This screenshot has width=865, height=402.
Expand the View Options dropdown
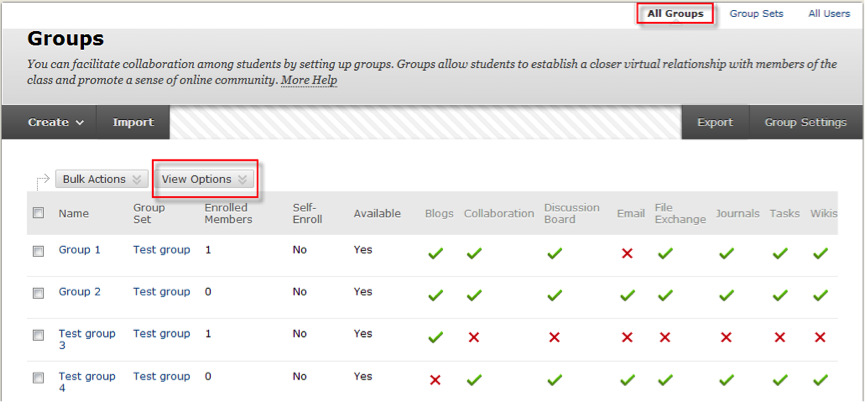point(204,179)
